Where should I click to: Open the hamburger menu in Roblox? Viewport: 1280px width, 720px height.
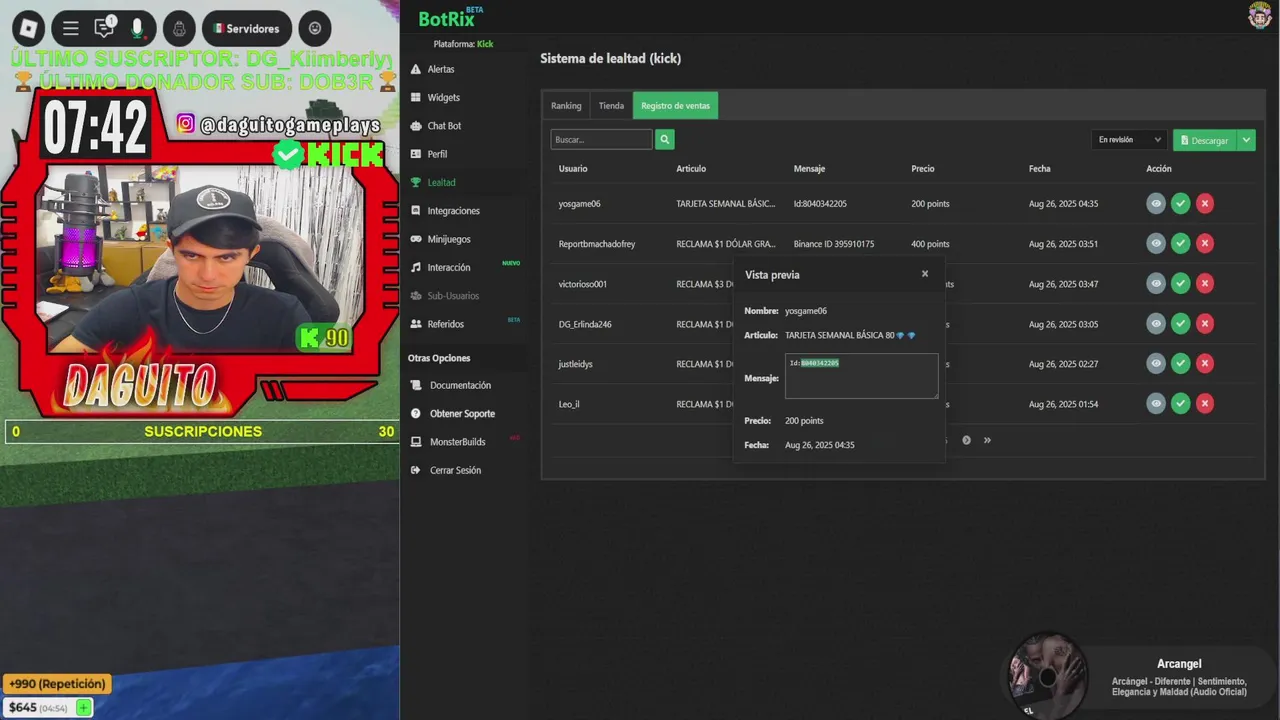tap(70, 28)
